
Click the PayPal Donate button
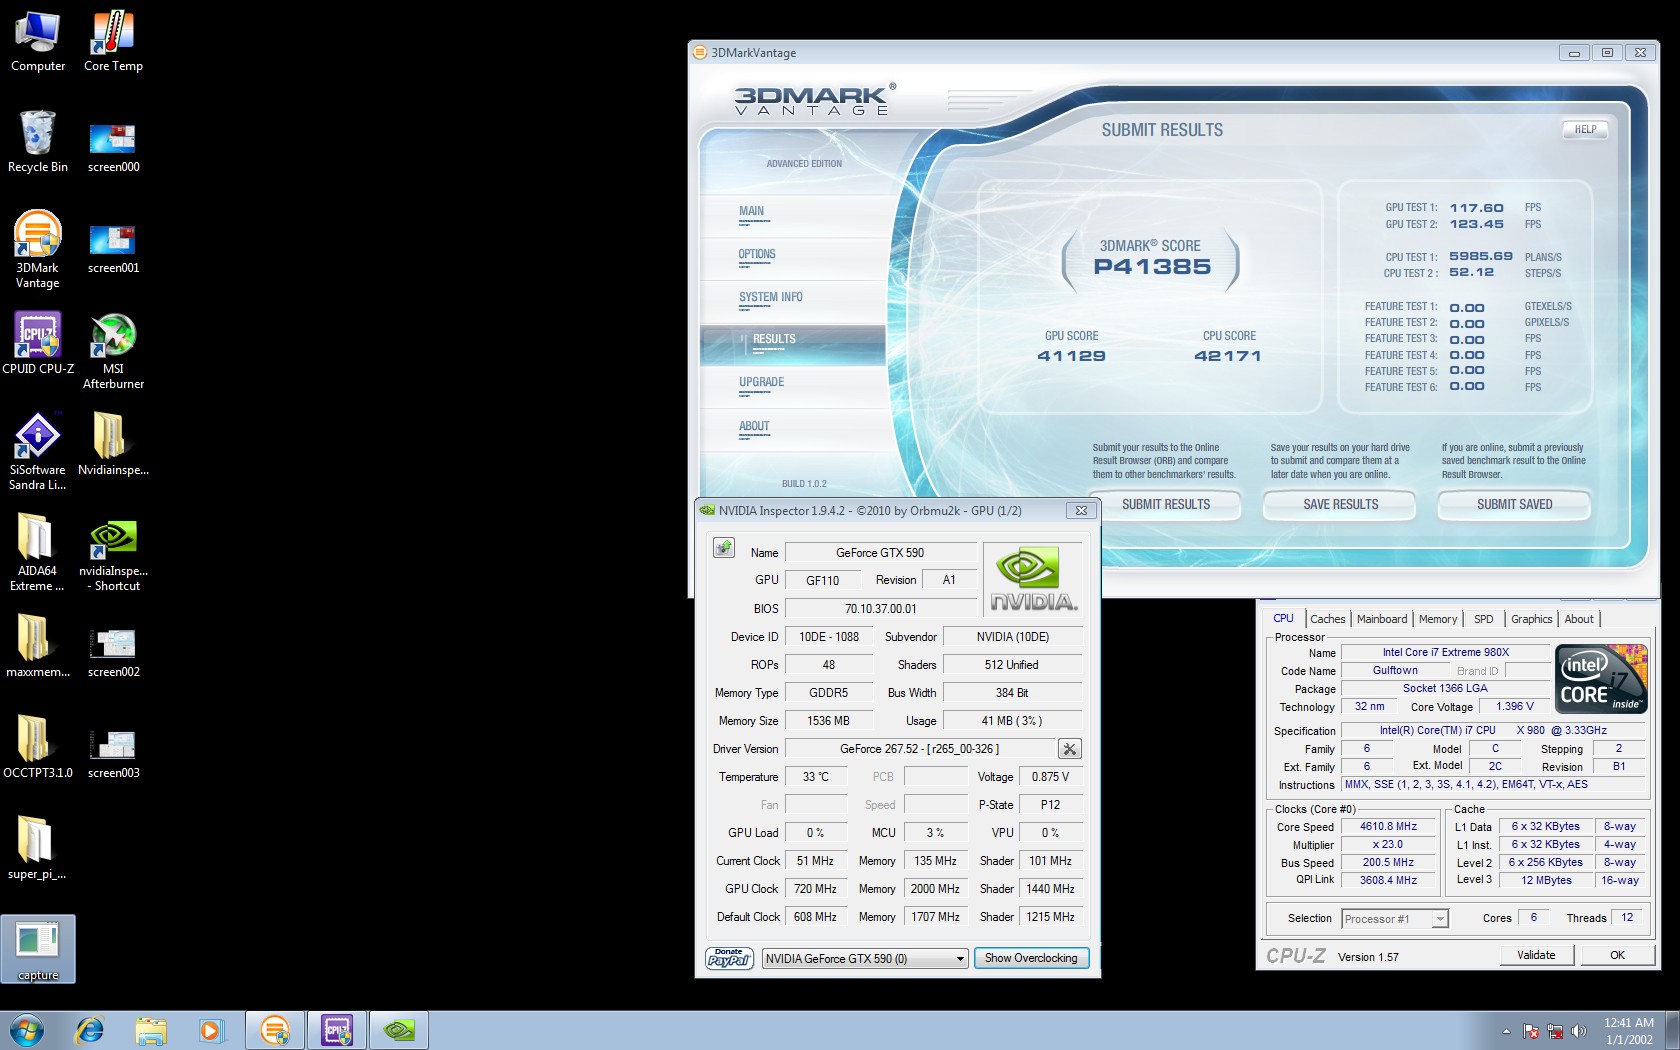729,958
